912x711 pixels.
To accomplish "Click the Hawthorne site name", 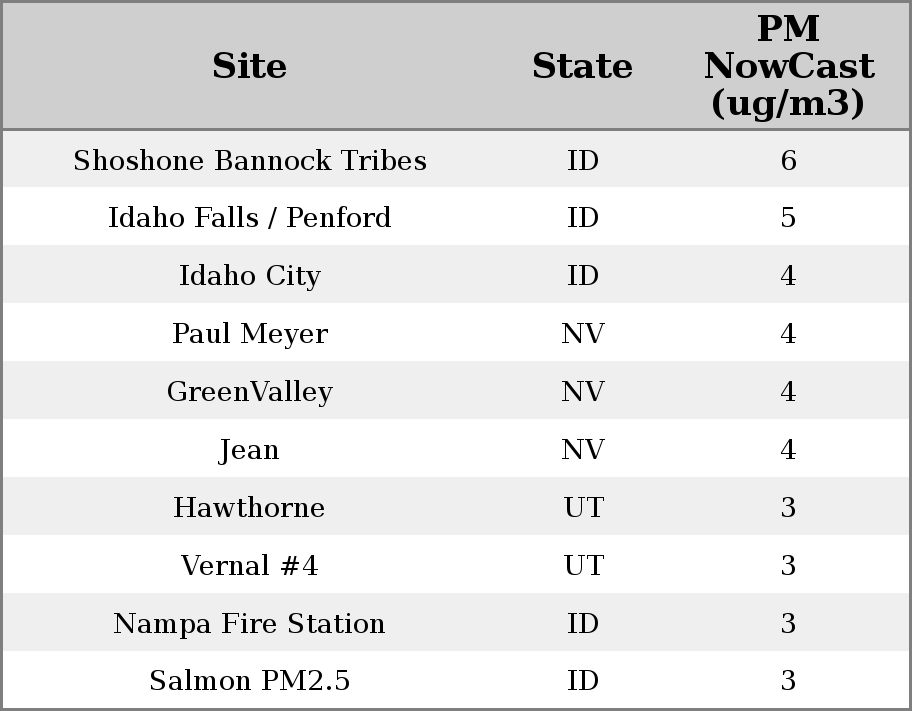I will coord(250,508).
